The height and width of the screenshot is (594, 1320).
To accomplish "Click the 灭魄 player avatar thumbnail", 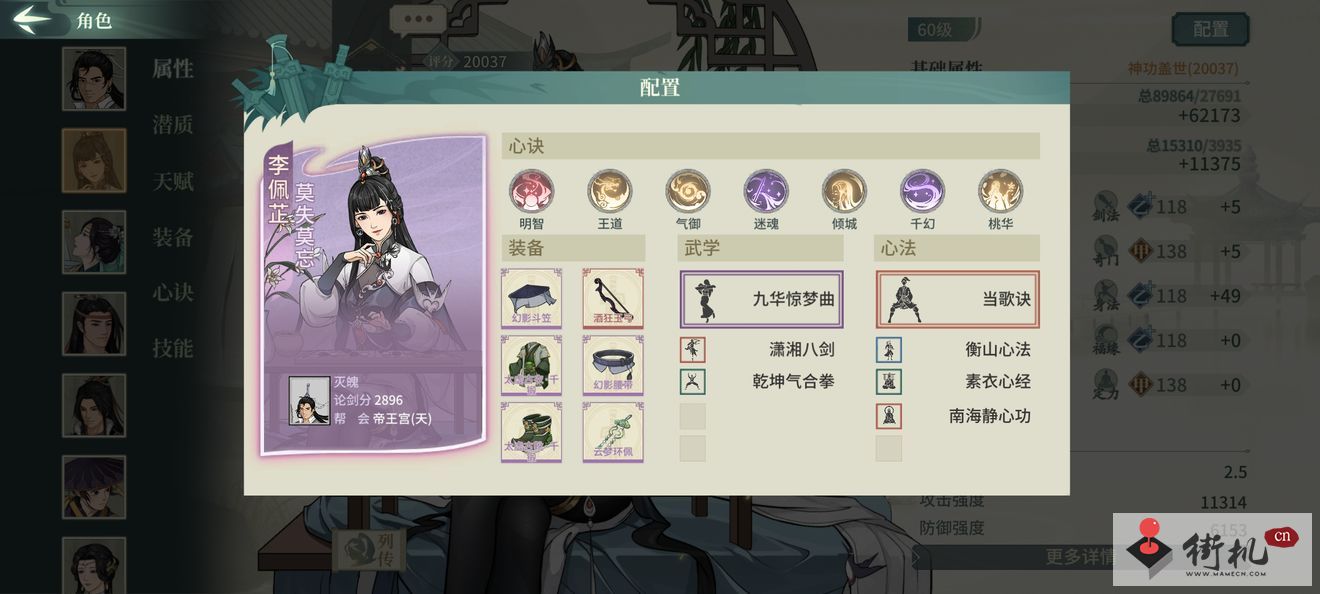I will [309, 401].
